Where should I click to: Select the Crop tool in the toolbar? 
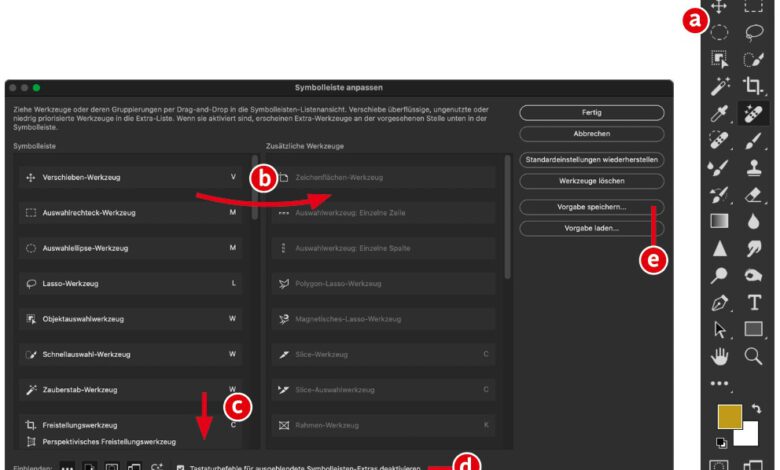753,86
